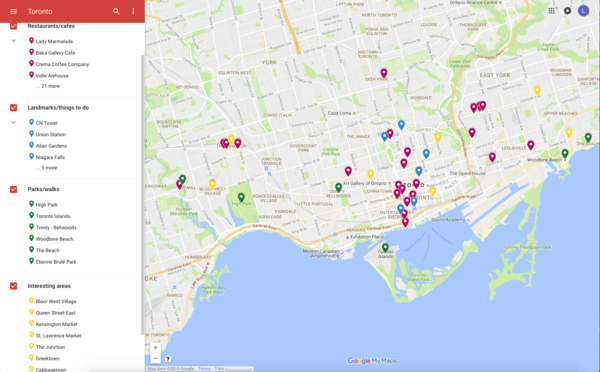The width and height of the screenshot is (600, 372).
Task: Select Niagara Falls in the list
Action: [50, 157]
